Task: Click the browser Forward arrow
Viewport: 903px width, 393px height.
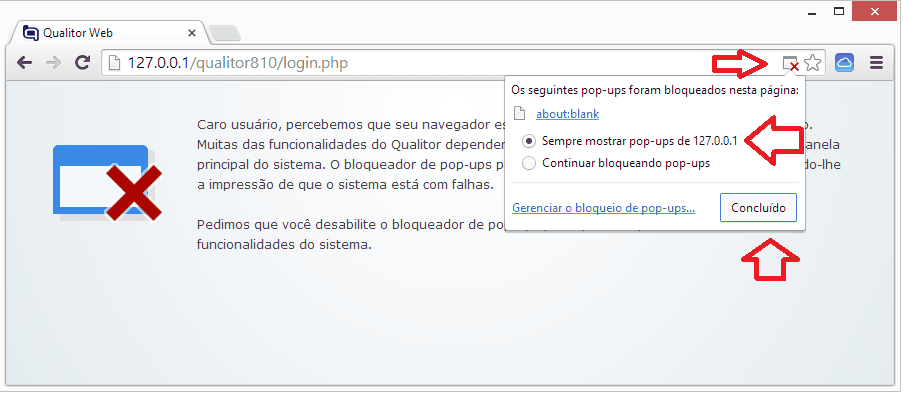Action: [53, 63]
